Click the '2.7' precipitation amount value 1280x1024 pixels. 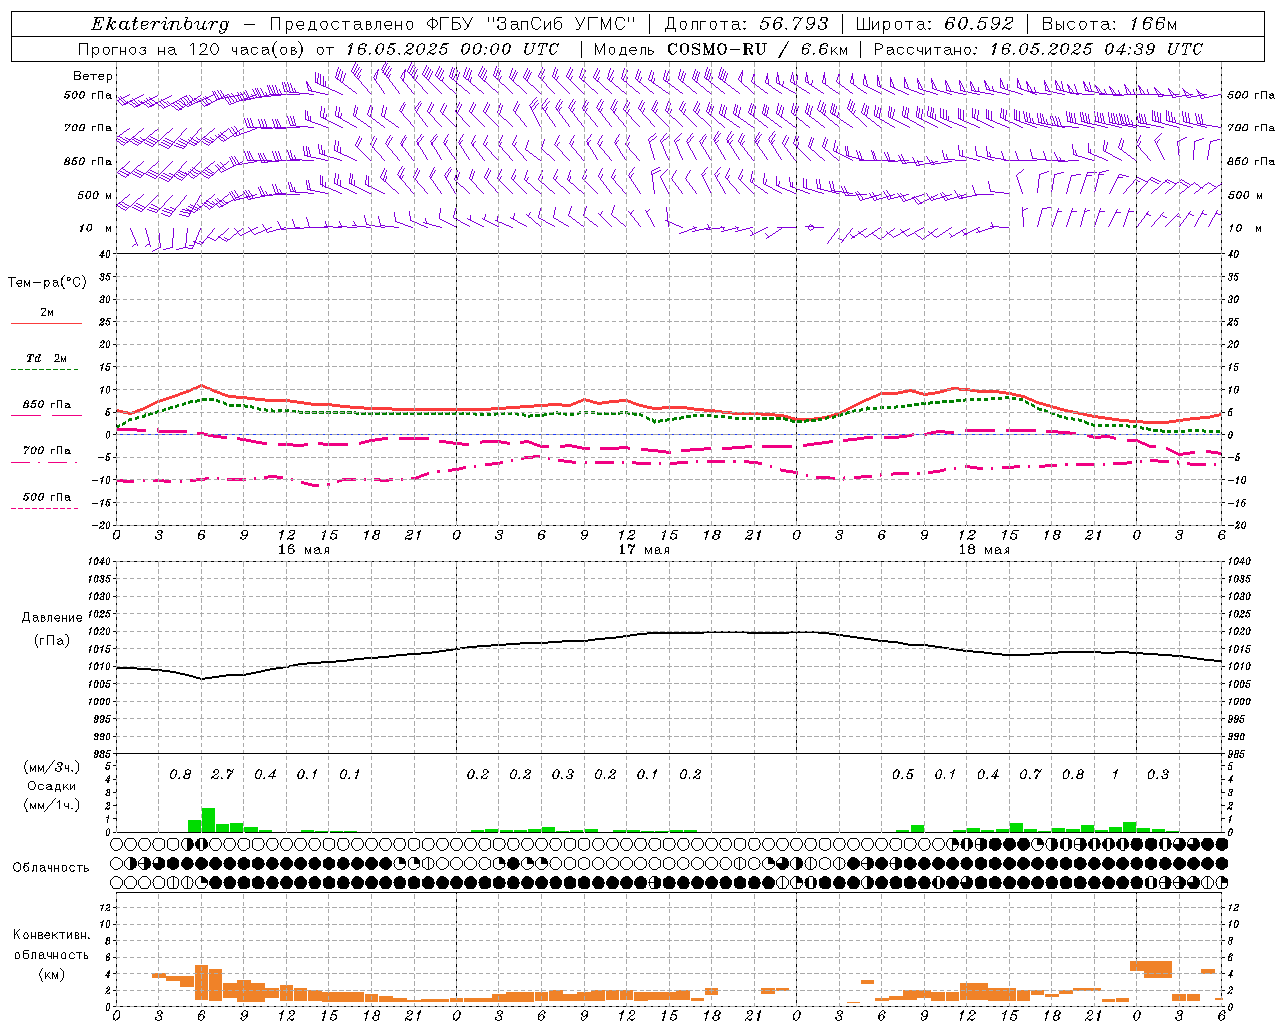point(222,774)
